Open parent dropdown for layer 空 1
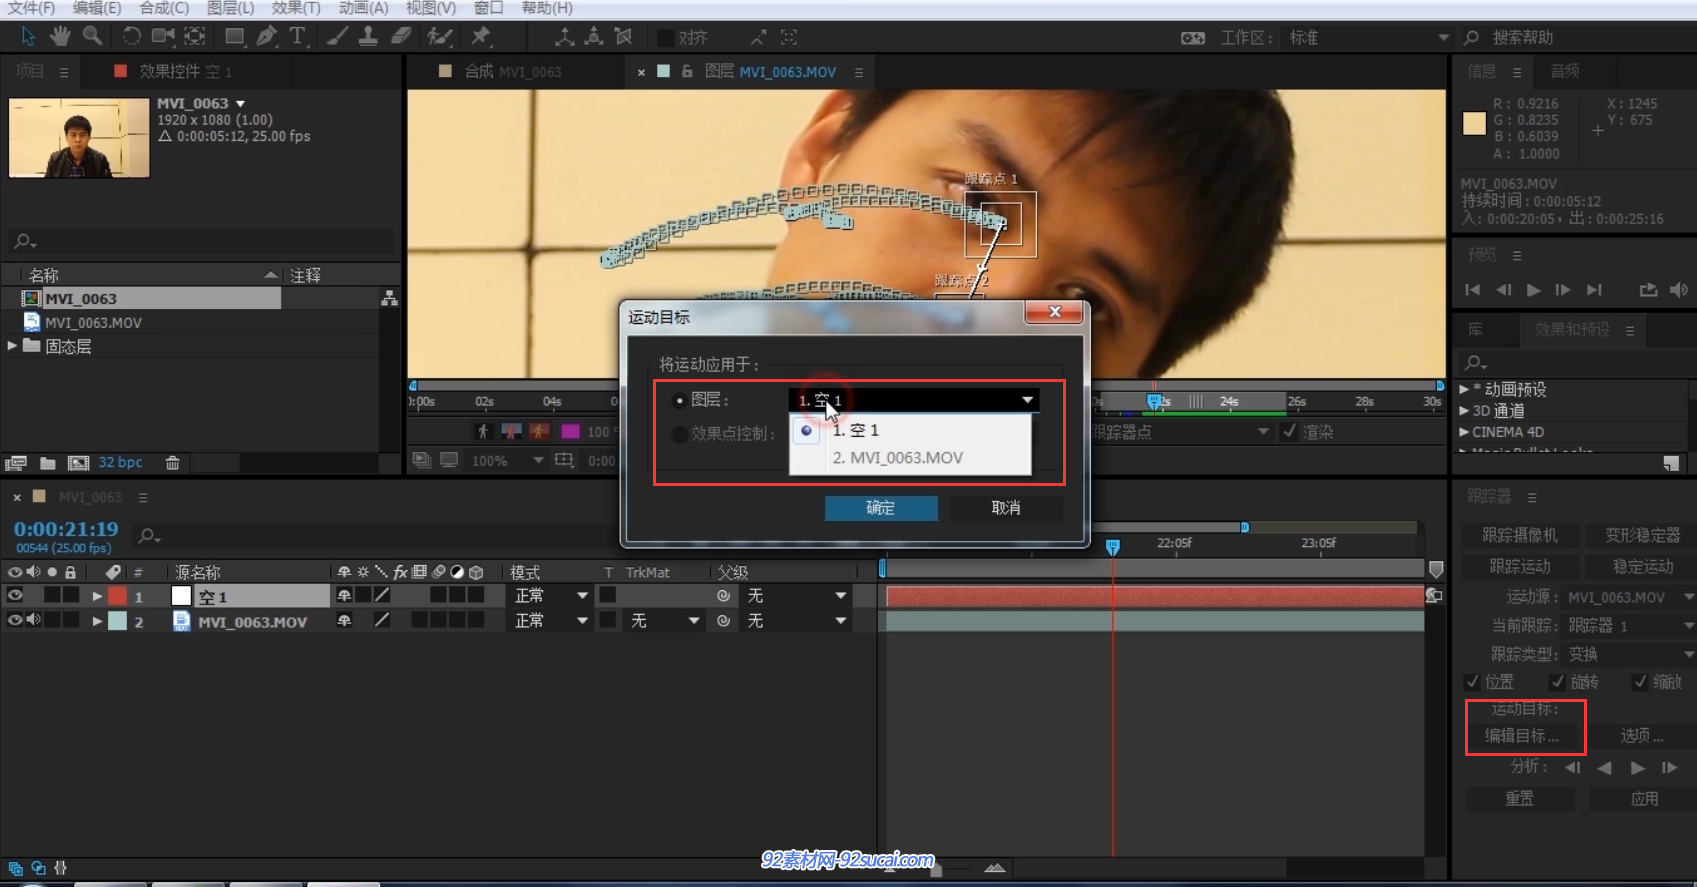The height and width of the screenshot is (887, 1697). pyautogui.click(x=797, y=595)
